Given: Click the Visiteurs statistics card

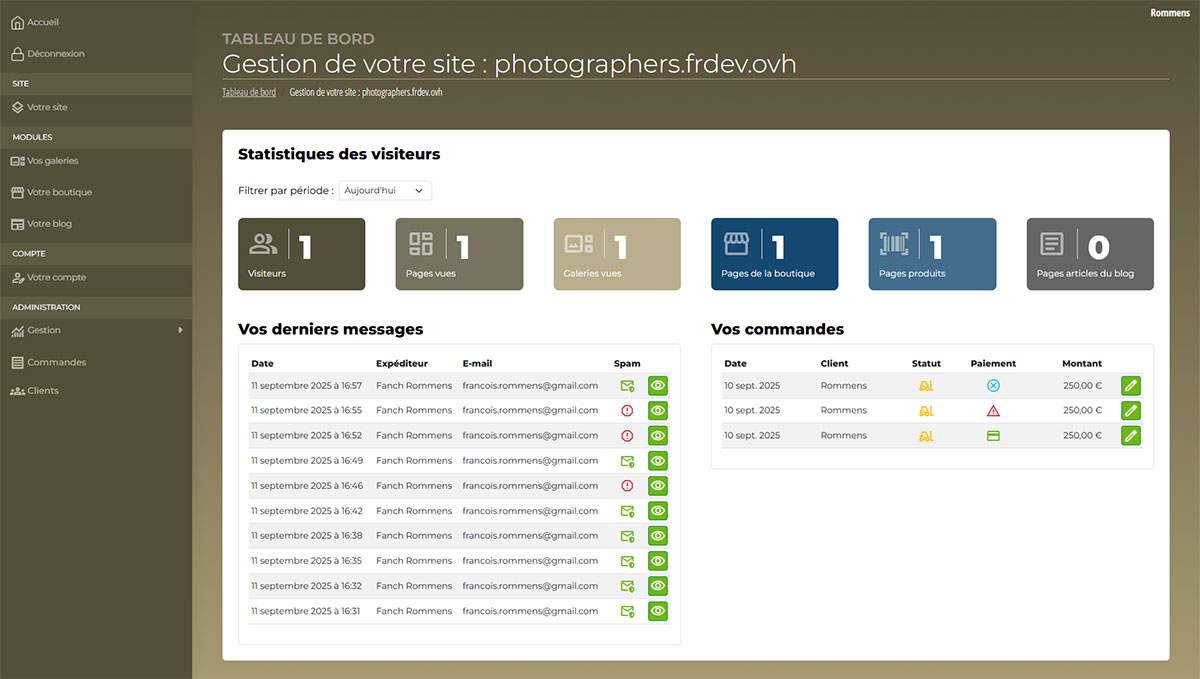Looking at the screenshot, I should pyautogui.click(x=301, y=254).
